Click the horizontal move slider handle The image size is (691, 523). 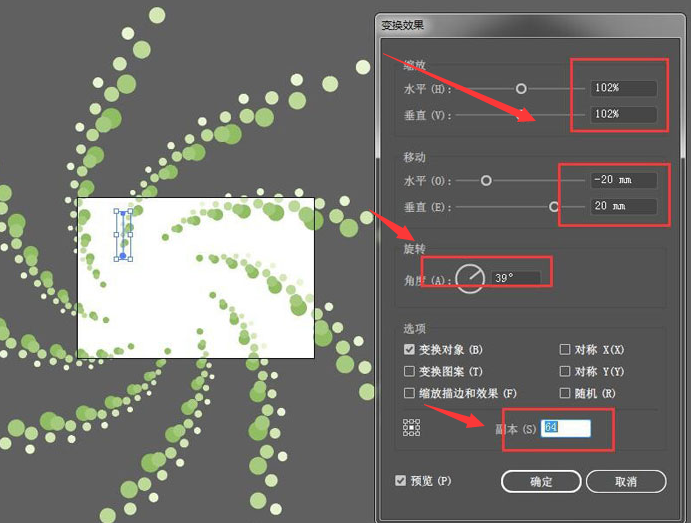[486, 180]
